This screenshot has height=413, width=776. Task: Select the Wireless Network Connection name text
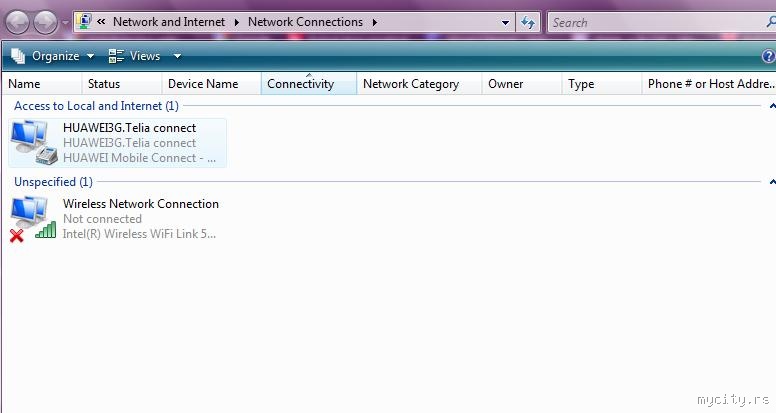pos(141,204)
